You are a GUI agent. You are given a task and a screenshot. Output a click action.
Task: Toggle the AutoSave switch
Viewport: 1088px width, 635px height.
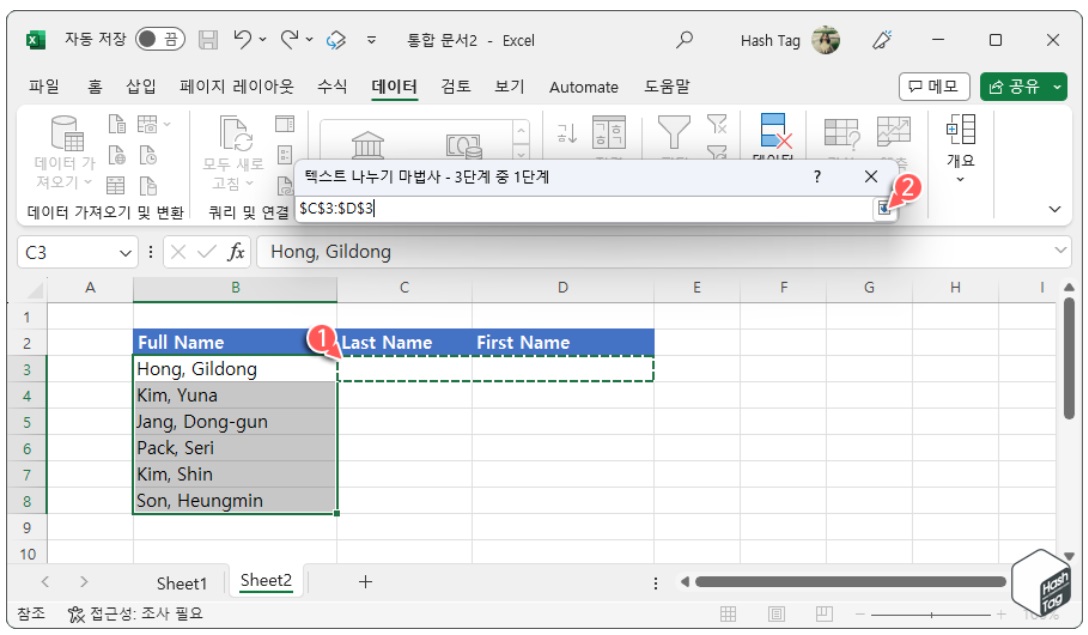(160, 39)
